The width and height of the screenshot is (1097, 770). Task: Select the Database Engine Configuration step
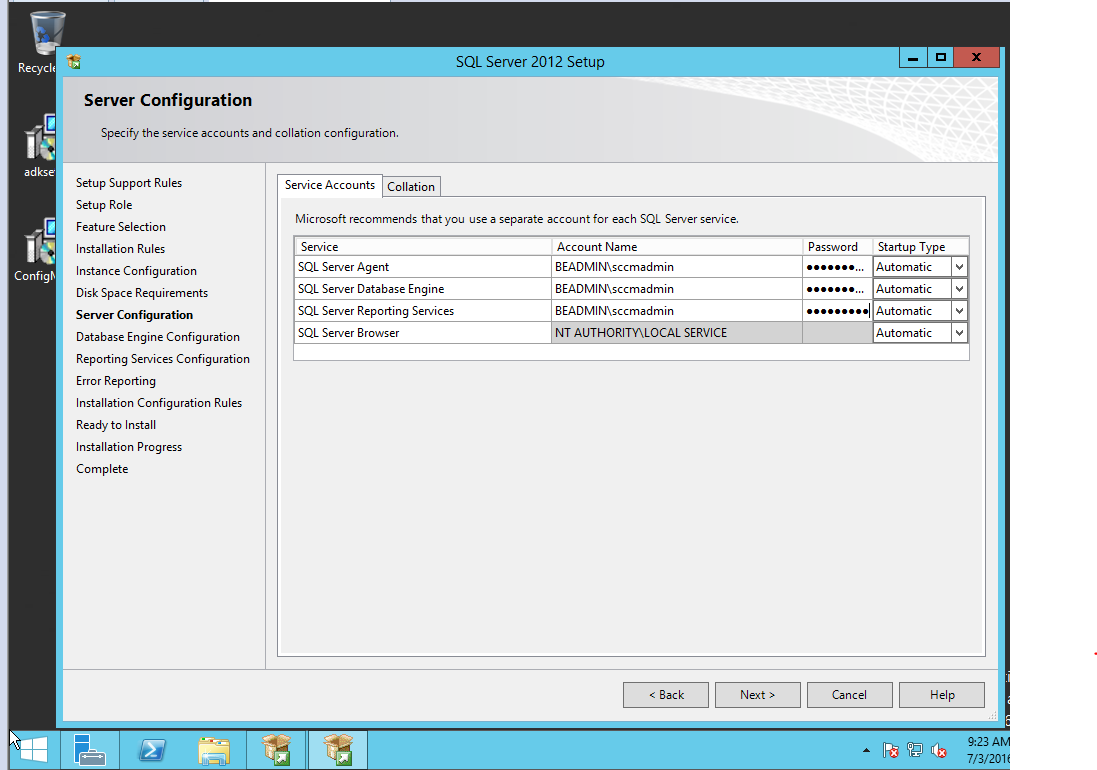[158, 337]
